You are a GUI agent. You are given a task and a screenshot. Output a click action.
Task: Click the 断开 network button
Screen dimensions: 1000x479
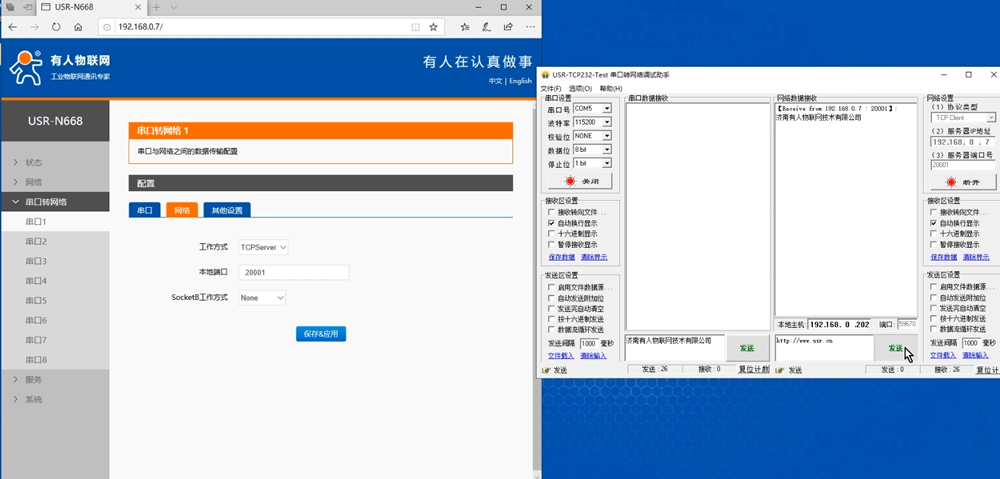962,182
